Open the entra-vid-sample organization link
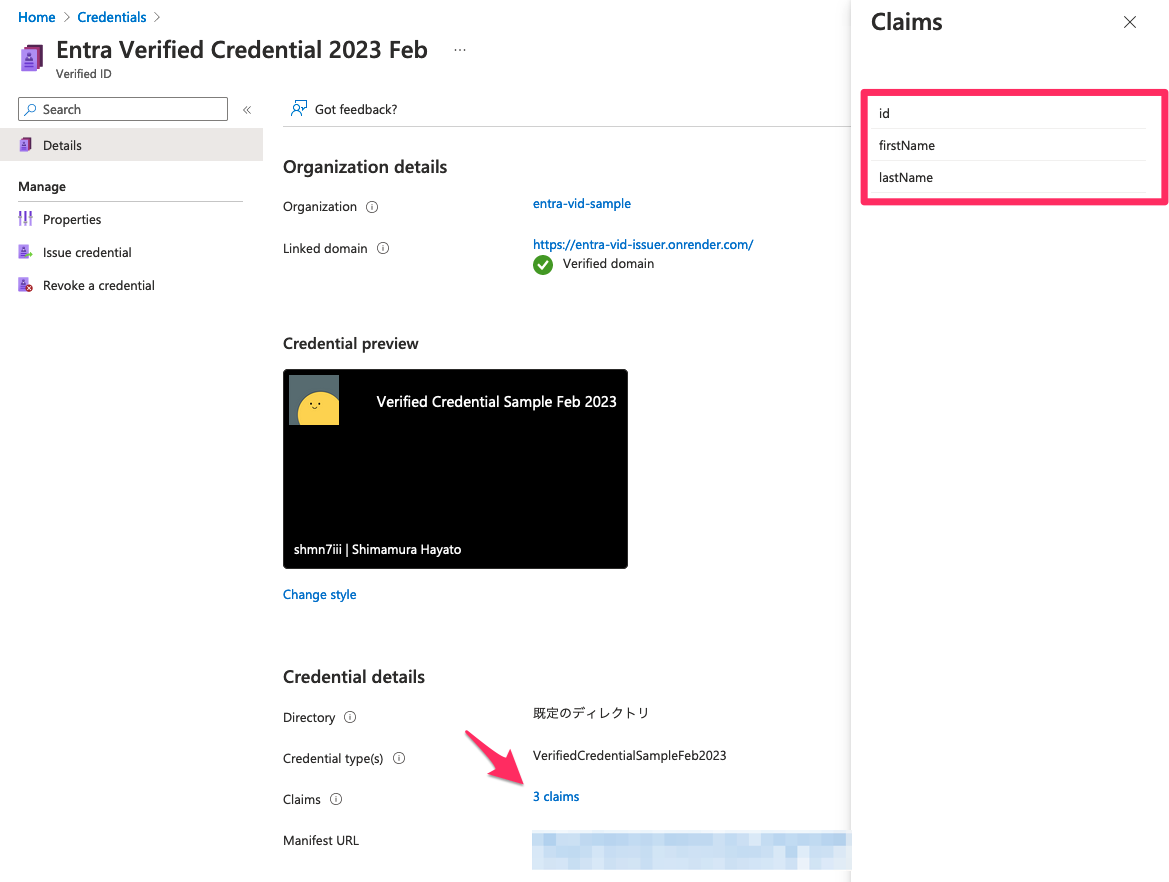The width and height of the screenshot is (1169, 882). point(581,203)
